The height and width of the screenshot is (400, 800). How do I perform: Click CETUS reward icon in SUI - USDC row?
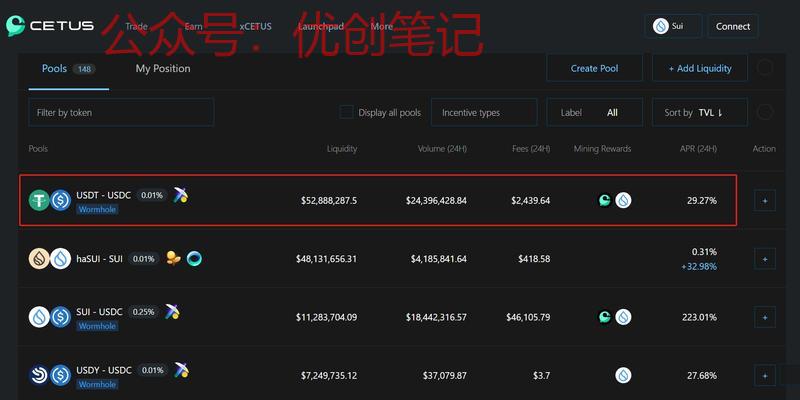[605, 317]
